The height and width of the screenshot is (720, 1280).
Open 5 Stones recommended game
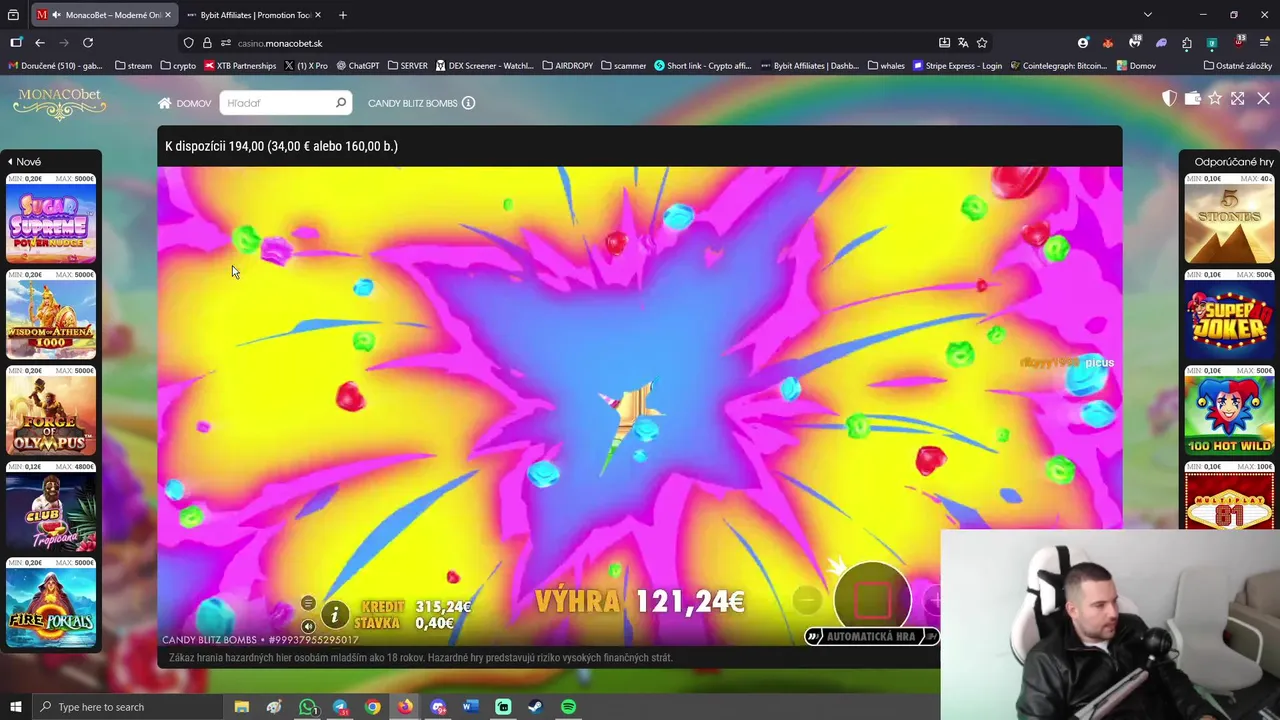pyautogui.click(x=1229, y=219)
